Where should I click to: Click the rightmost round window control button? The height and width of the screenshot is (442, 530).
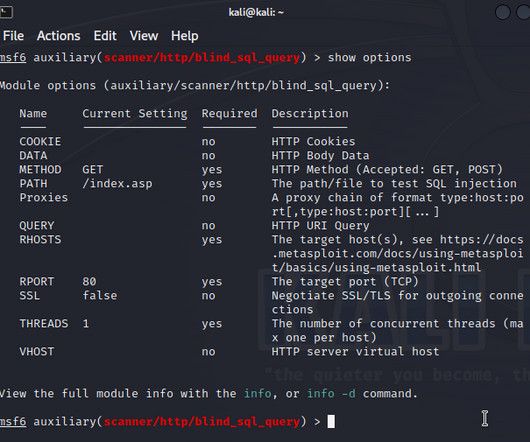click(524, 13)
